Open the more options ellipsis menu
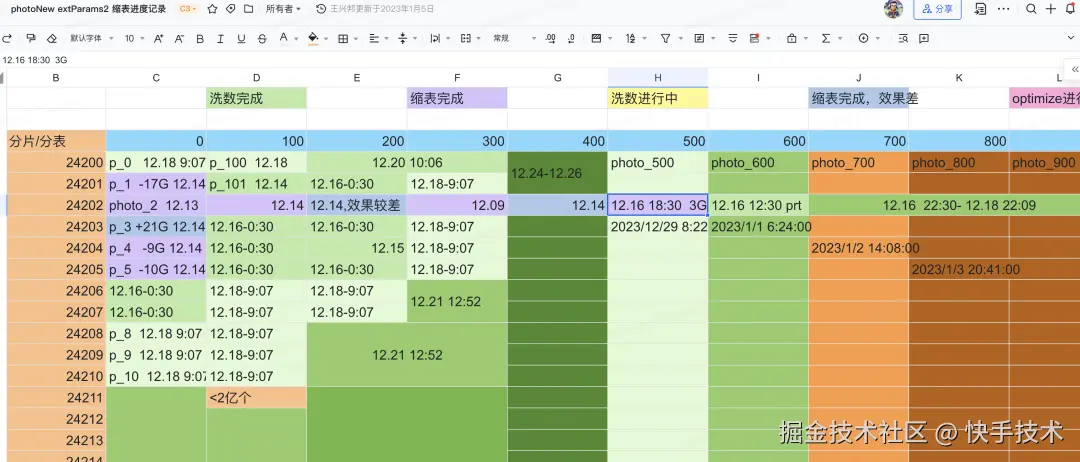The width and height of the screenshot is (1080, 462). click(1004, 9)
